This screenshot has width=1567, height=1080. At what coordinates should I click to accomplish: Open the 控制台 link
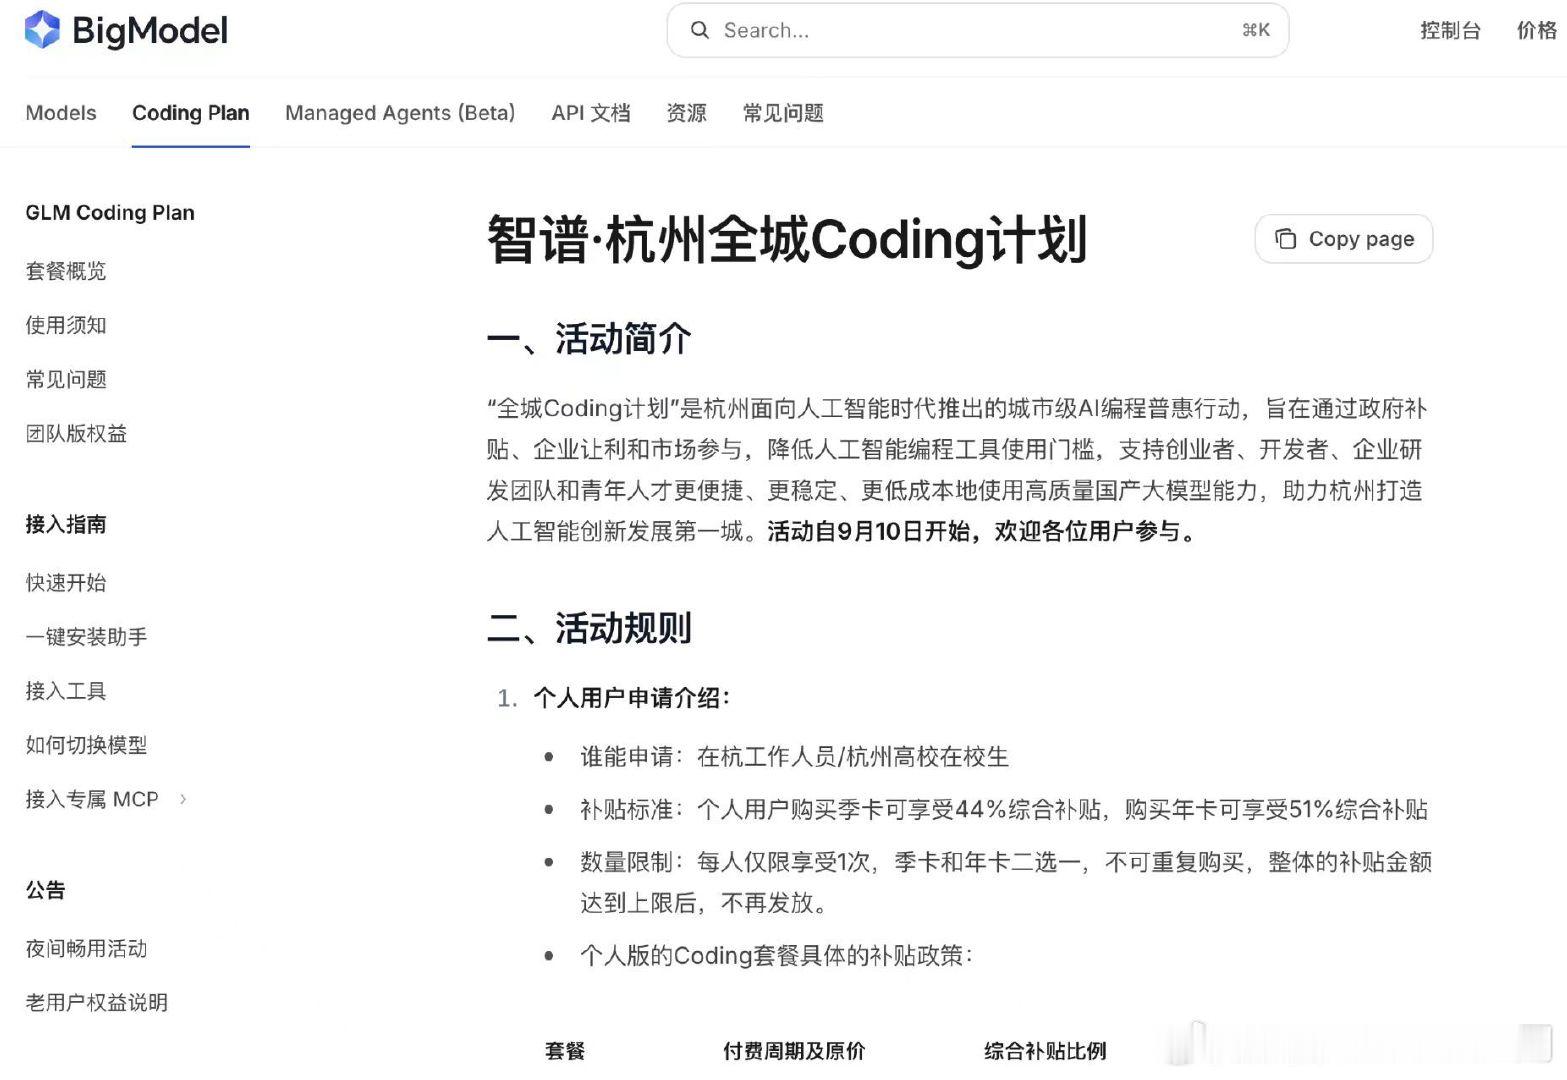[x=1450, y=30]
